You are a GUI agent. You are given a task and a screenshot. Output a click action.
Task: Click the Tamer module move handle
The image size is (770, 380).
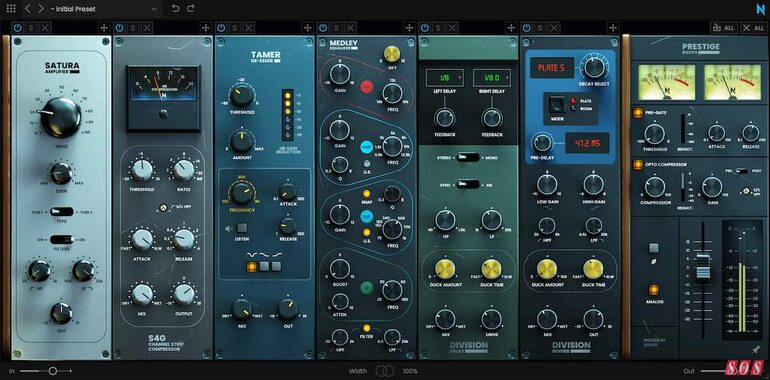[x=307, y=28]
